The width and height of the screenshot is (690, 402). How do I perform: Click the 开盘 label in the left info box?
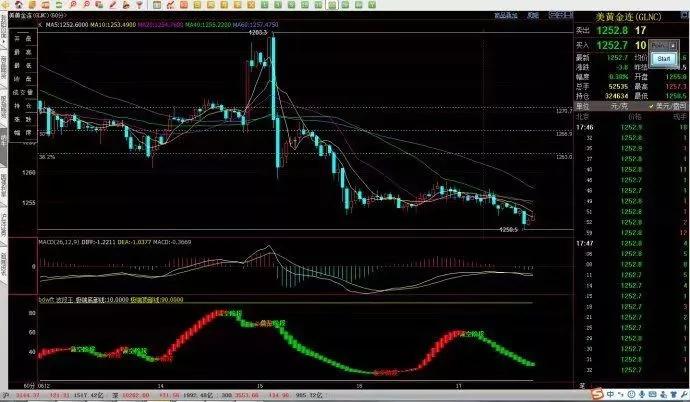[22, 39]
